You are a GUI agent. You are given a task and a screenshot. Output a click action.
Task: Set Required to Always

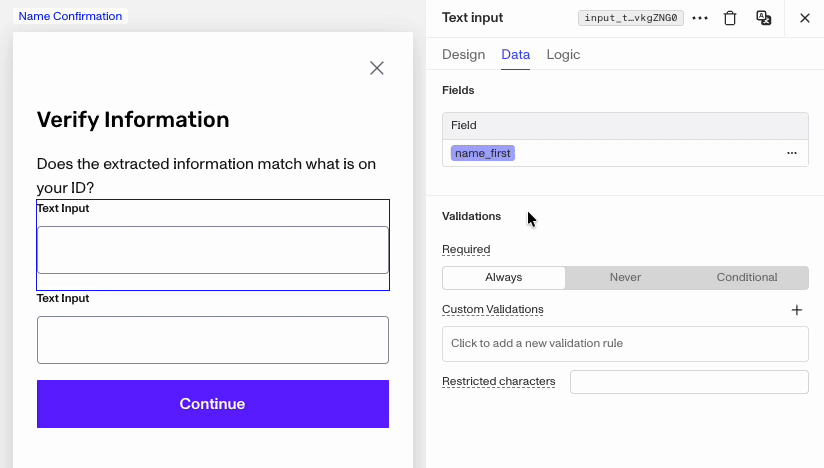[x=503, y=277]
